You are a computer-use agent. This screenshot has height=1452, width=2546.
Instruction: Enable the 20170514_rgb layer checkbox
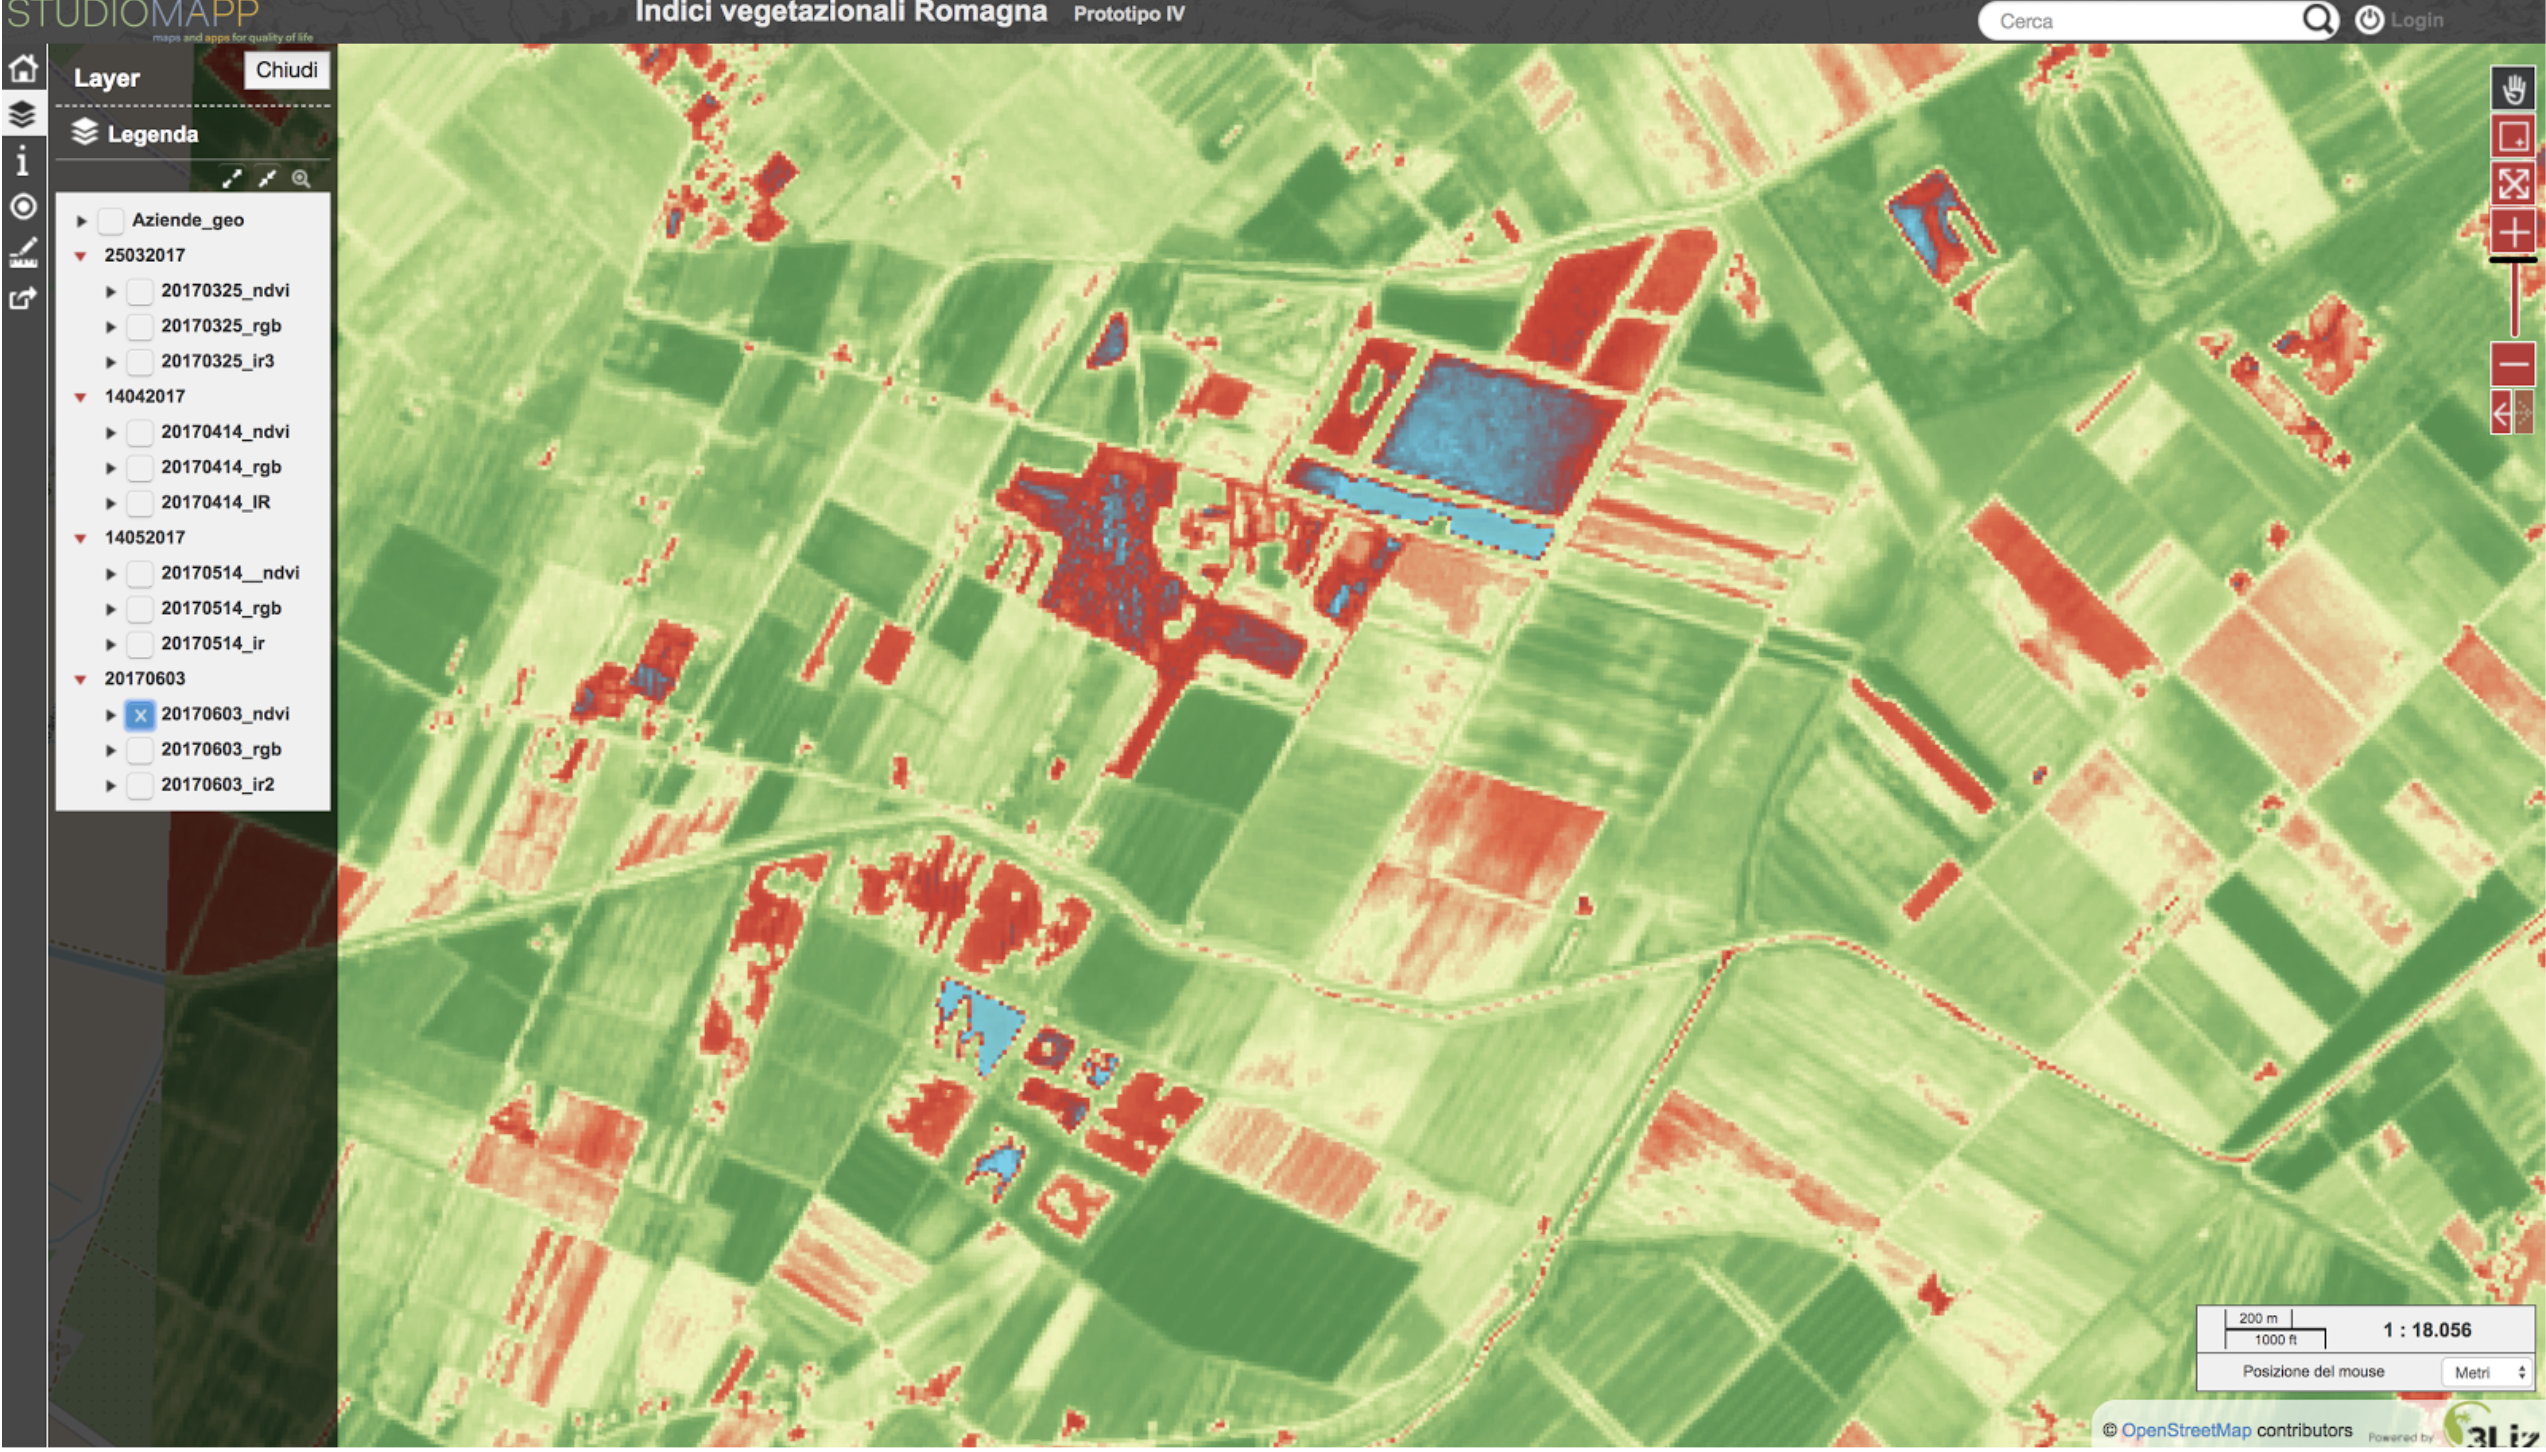(x=140, y=609)
